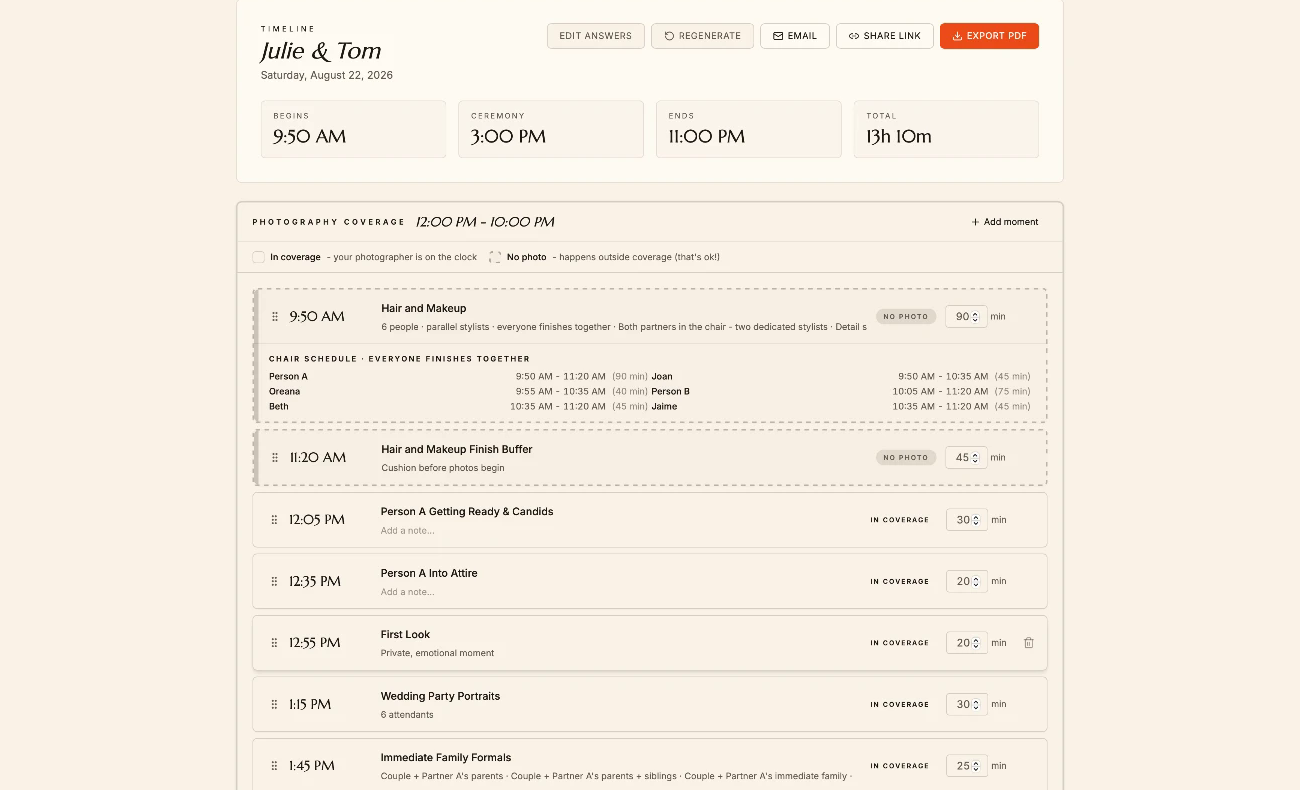Select the Wedding Party Portraits drag handle
Screen dimensions: 1300x790
point(275,705)
